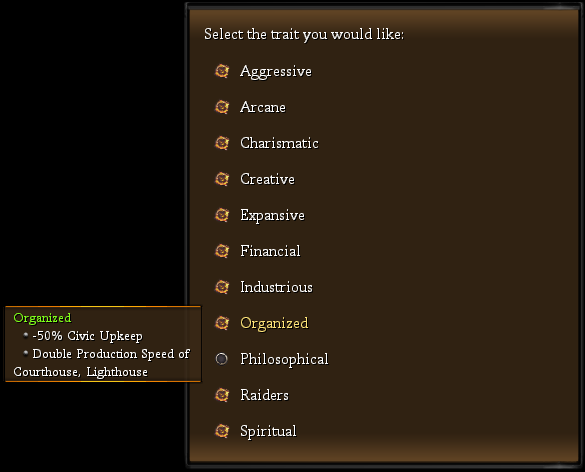
Task: Pick the Arcane trait label
Action: click(263, 107)
